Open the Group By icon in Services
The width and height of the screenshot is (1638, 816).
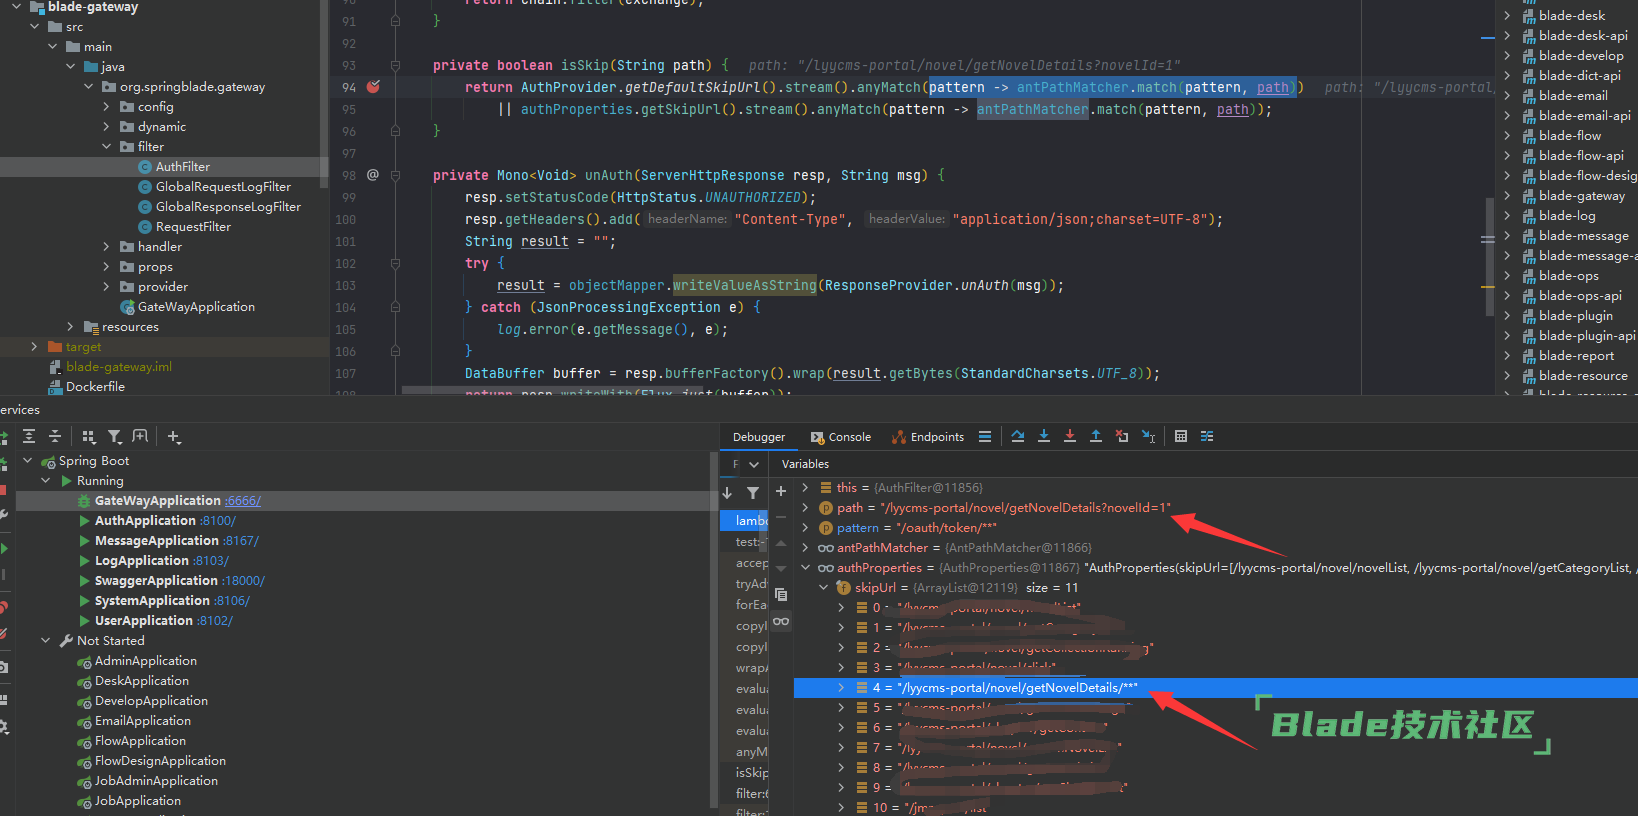tap(89, 436)
